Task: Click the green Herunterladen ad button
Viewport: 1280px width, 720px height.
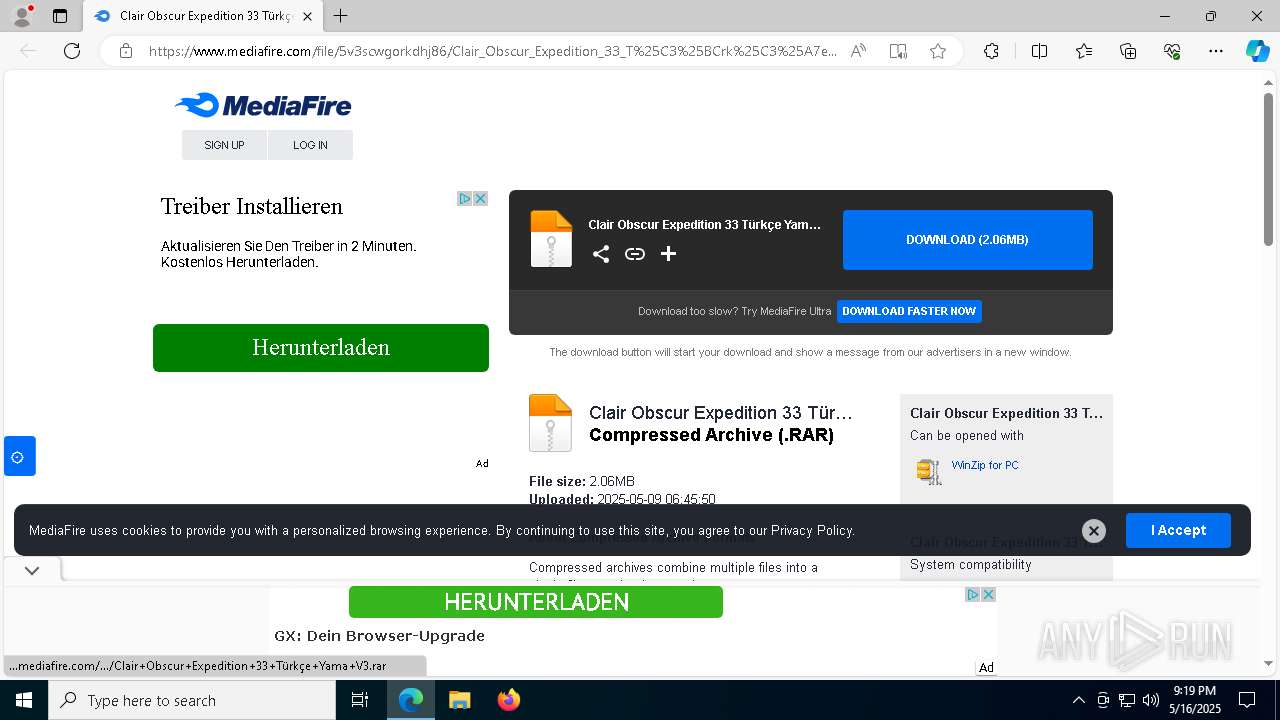Action: (321, 348)
